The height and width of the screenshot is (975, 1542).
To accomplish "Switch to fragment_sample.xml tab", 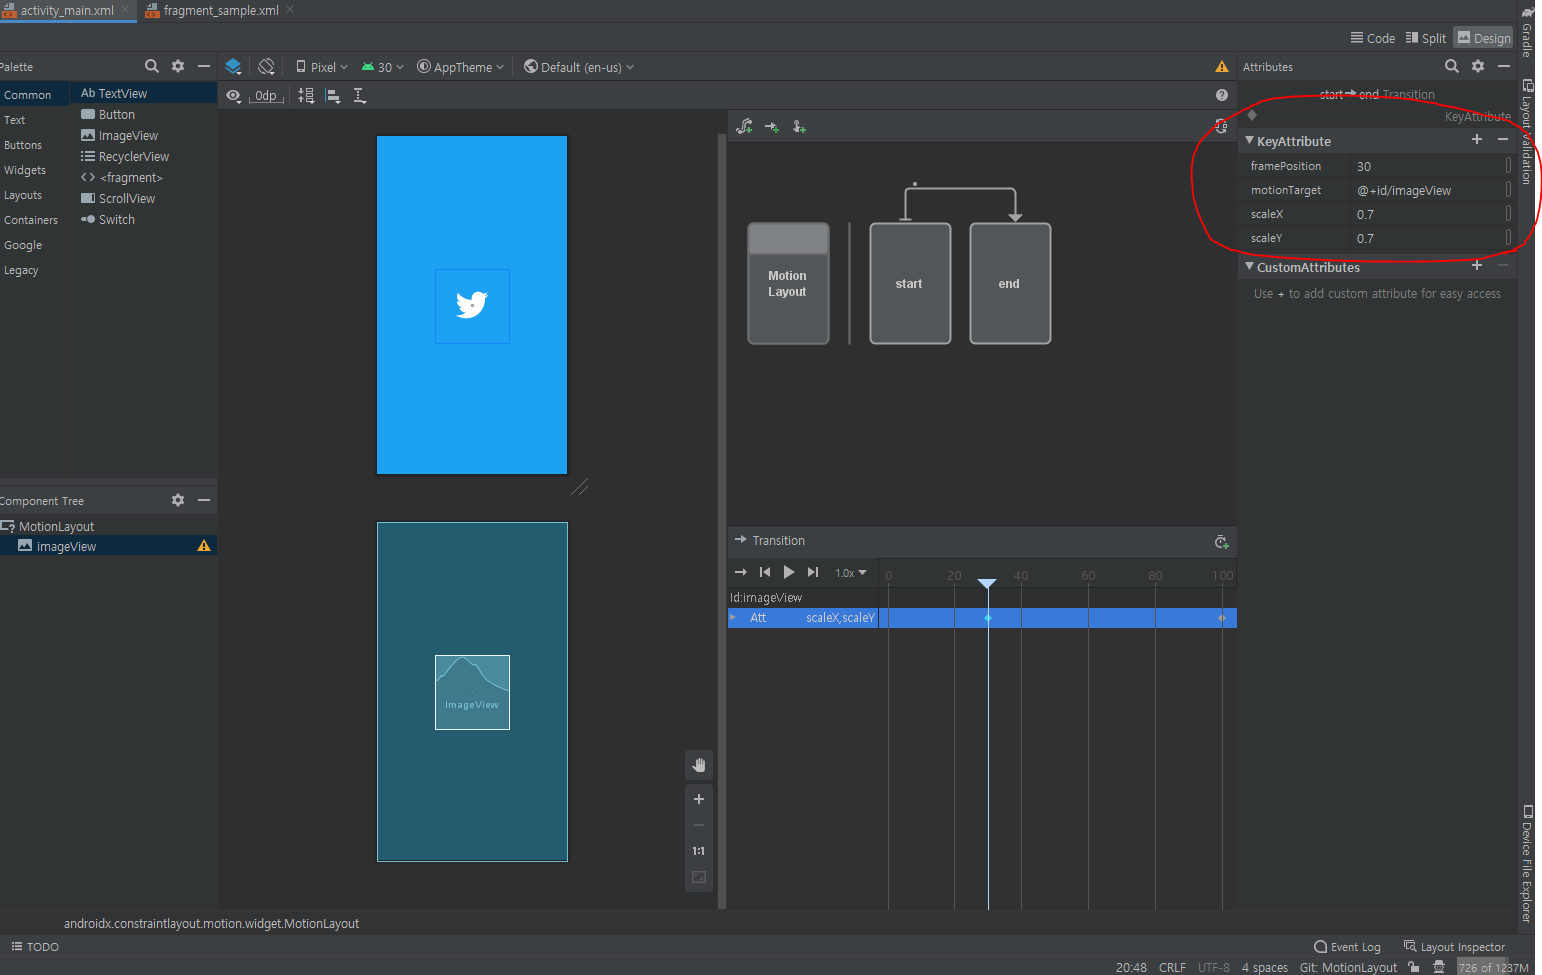I will (221, 11).
